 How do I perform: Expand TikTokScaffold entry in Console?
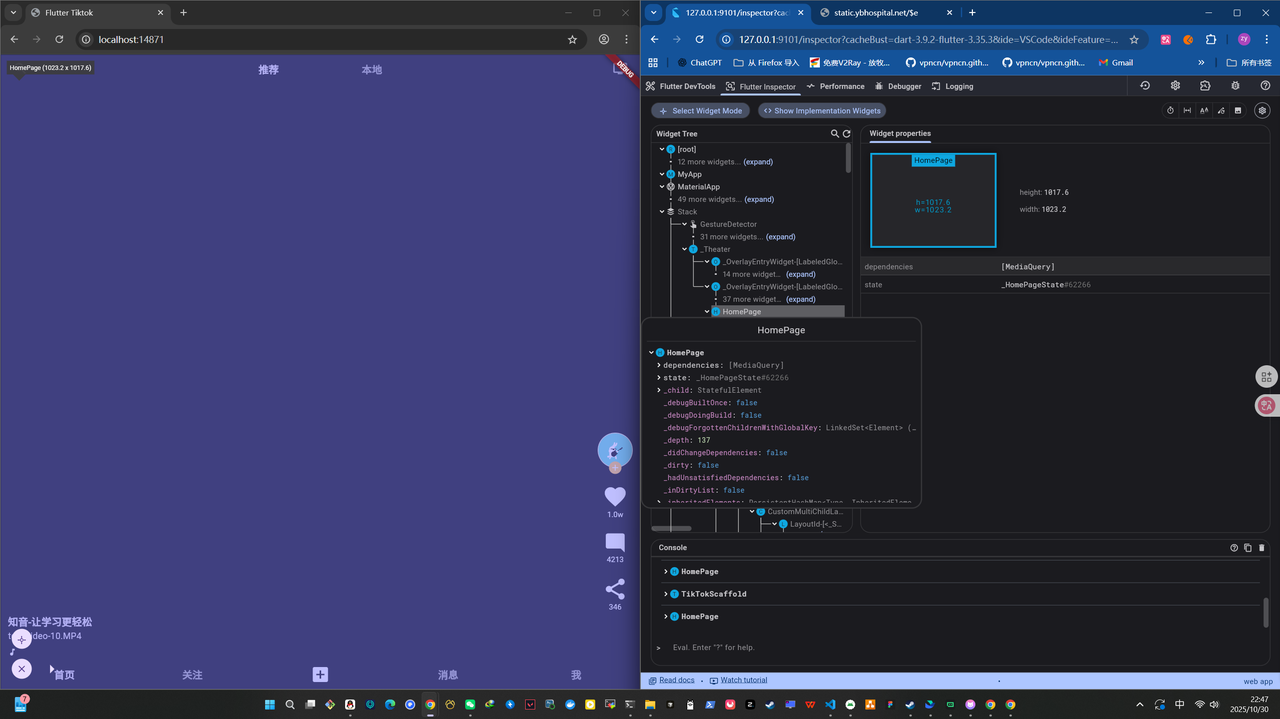click(x=666, y=594)
